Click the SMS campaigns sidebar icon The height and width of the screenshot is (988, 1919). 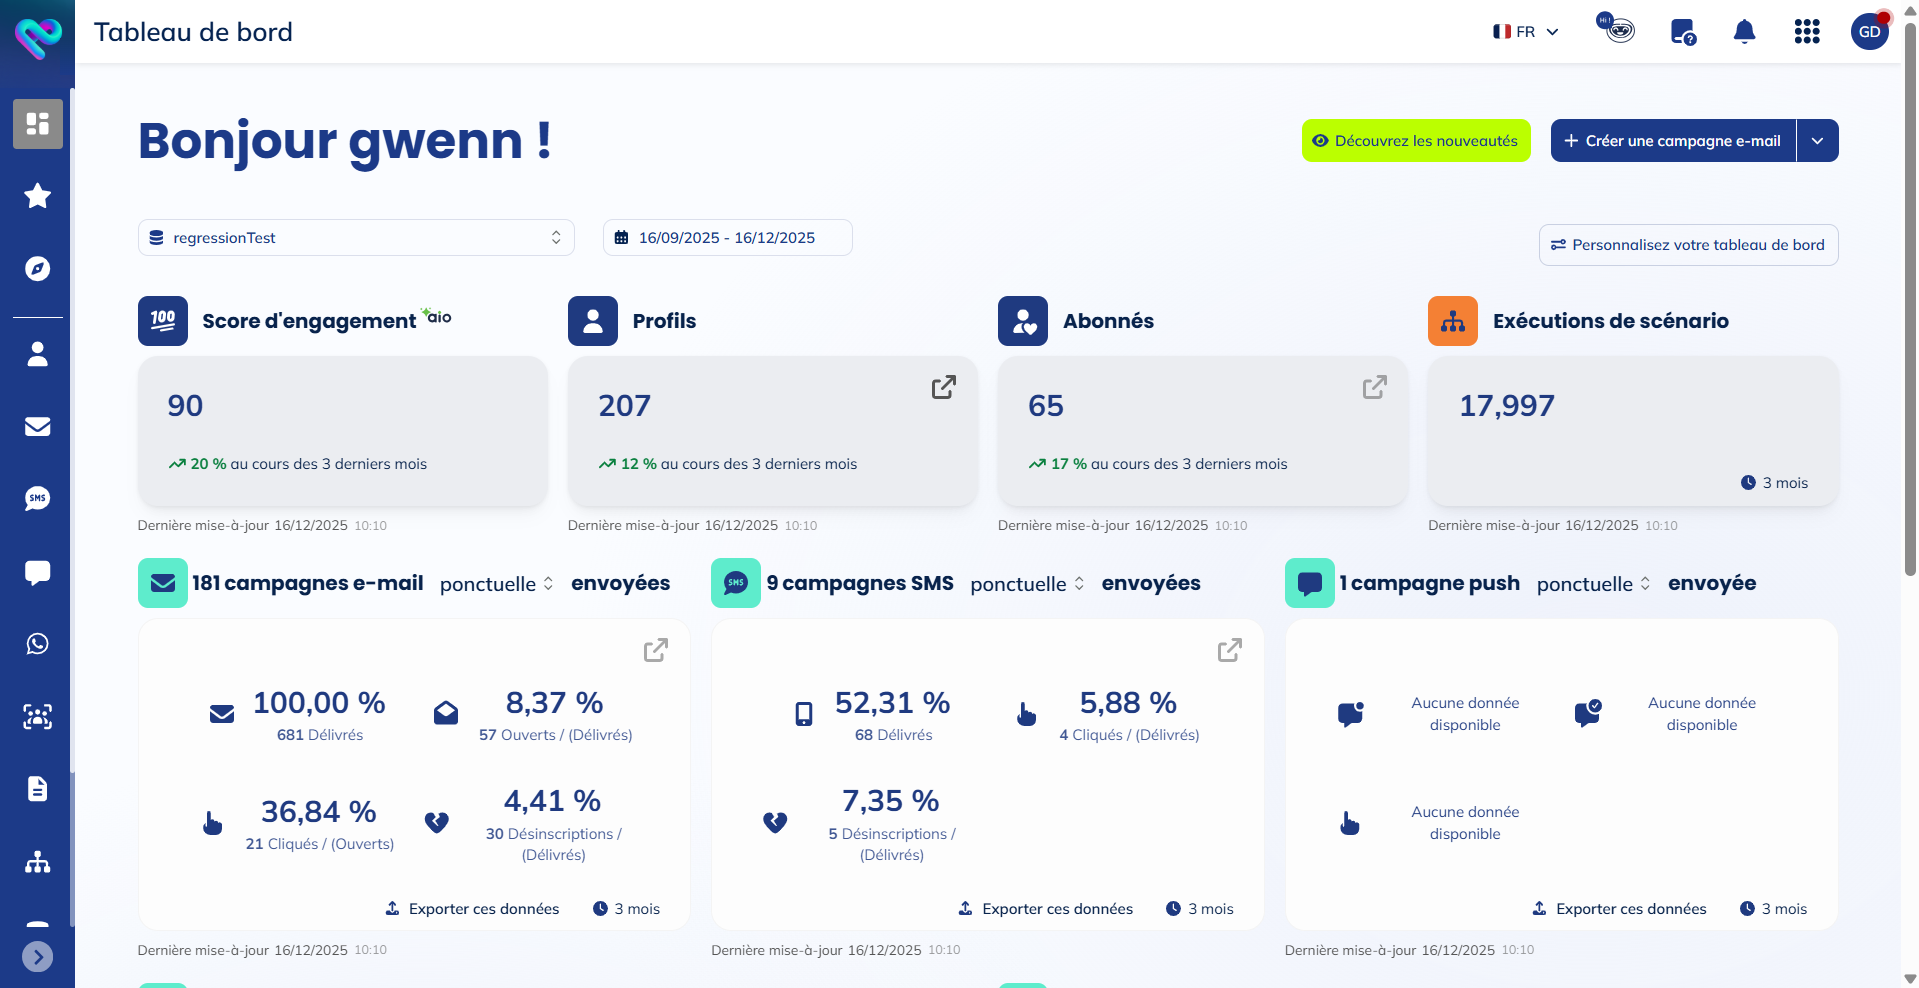pos(37,498)
